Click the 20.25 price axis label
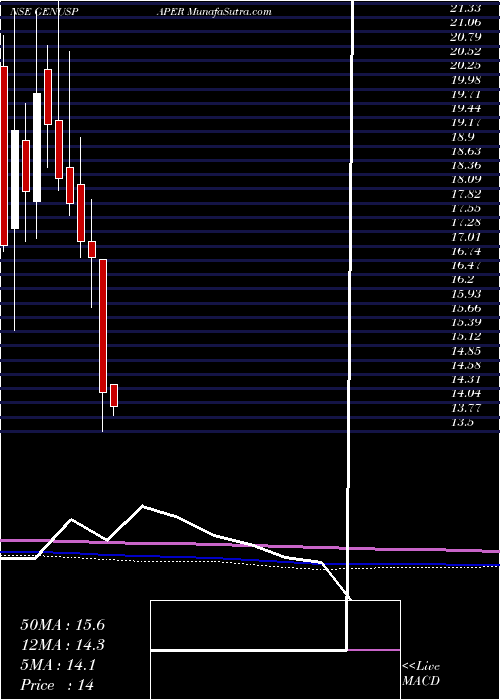This screenshot has height=700, width=500. pos(465,65)
